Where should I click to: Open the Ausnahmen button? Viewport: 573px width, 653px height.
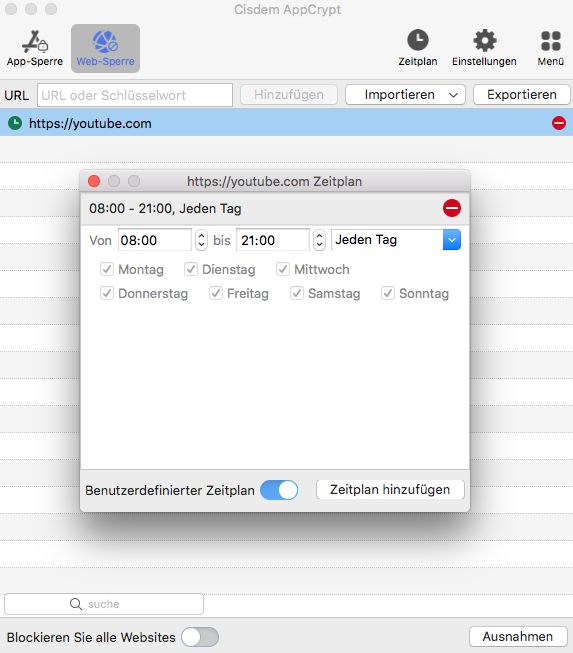click(518, 637)
